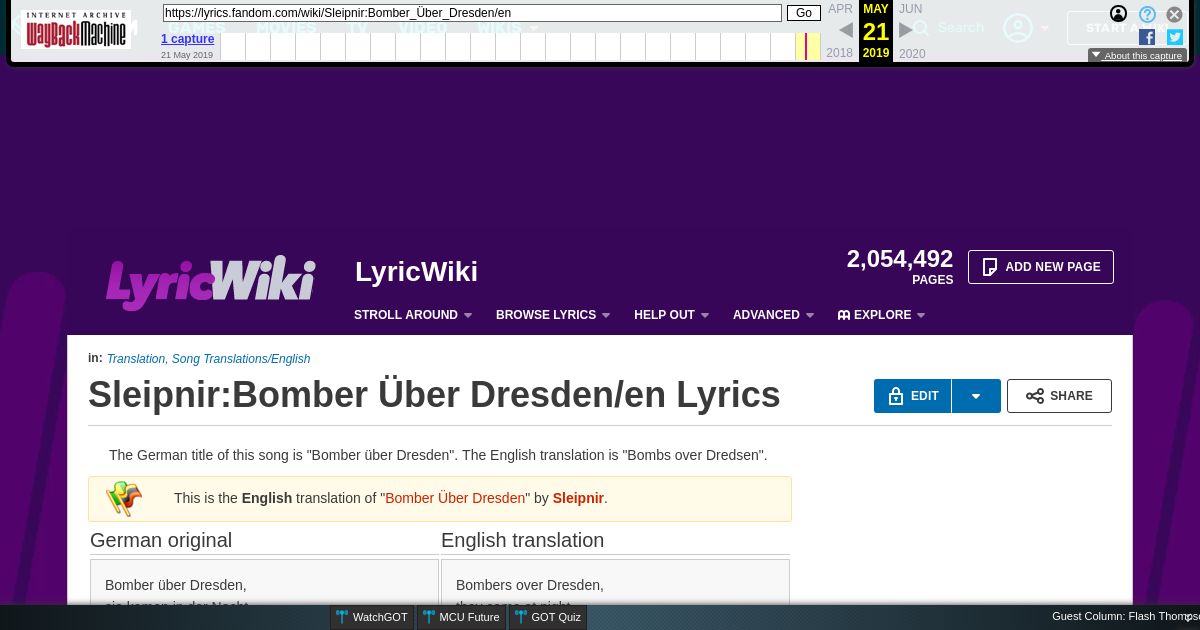Go to previous capture arrow
The height and width of the screenshot is (630, 1200).
[846, 30]
